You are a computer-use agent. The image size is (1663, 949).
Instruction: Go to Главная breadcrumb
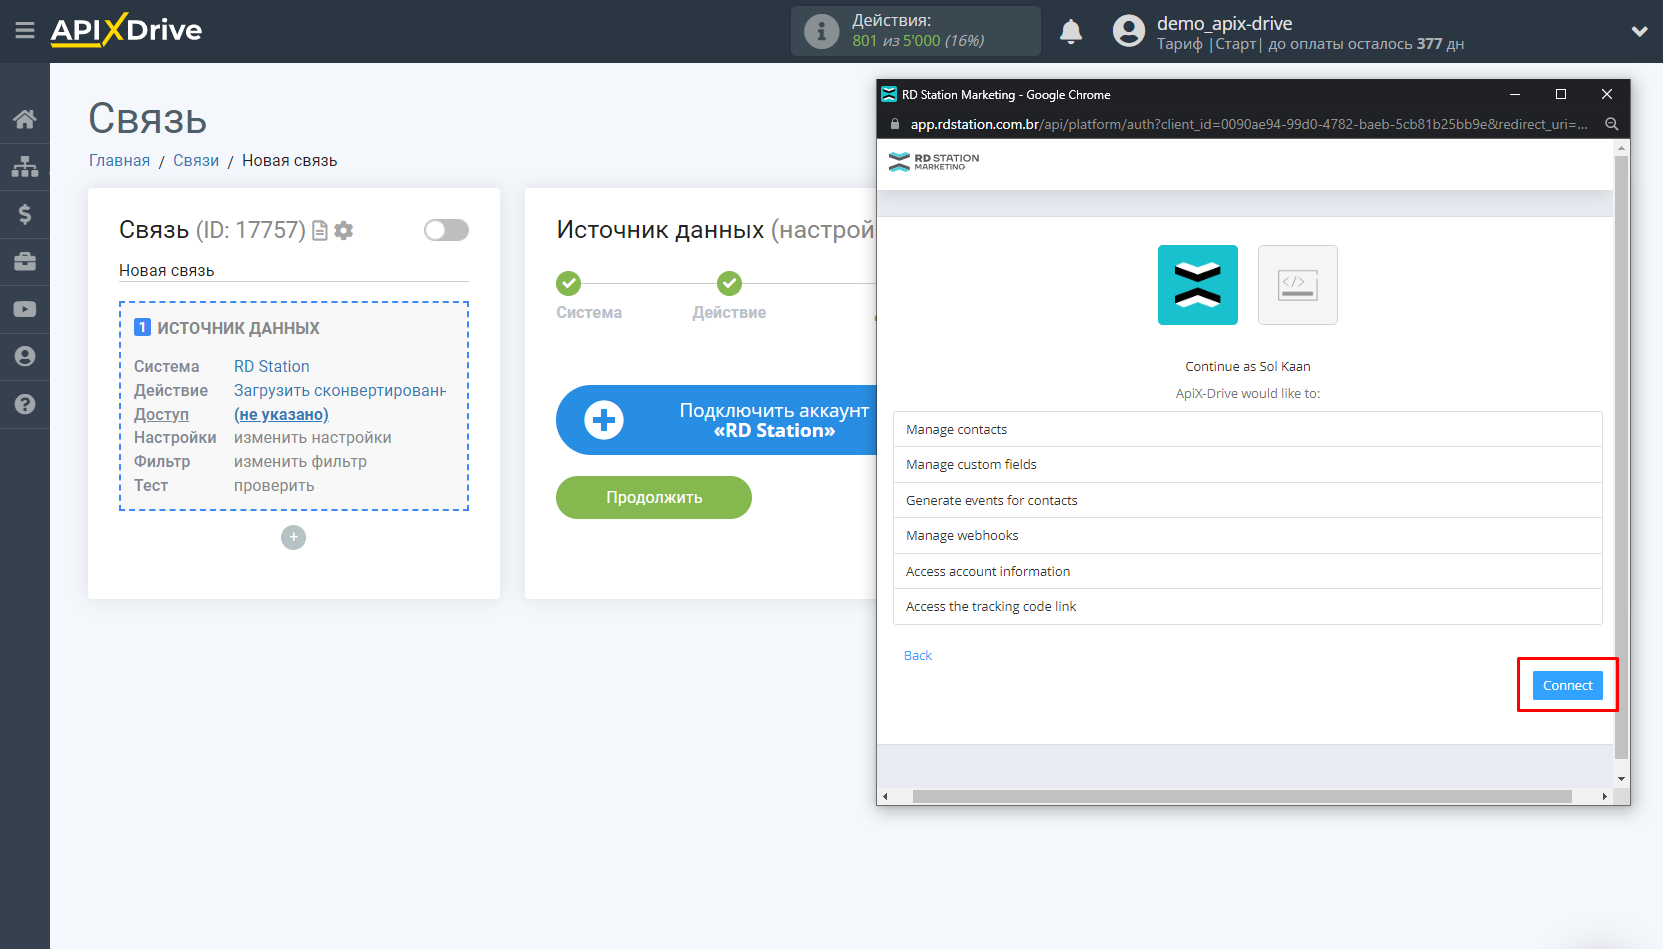[119, 161]
